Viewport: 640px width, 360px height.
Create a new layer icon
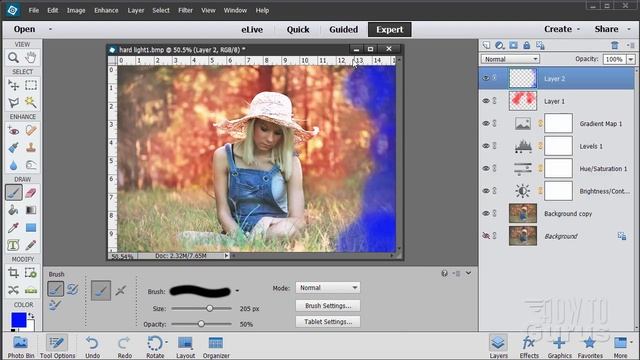tap(487, 45)
